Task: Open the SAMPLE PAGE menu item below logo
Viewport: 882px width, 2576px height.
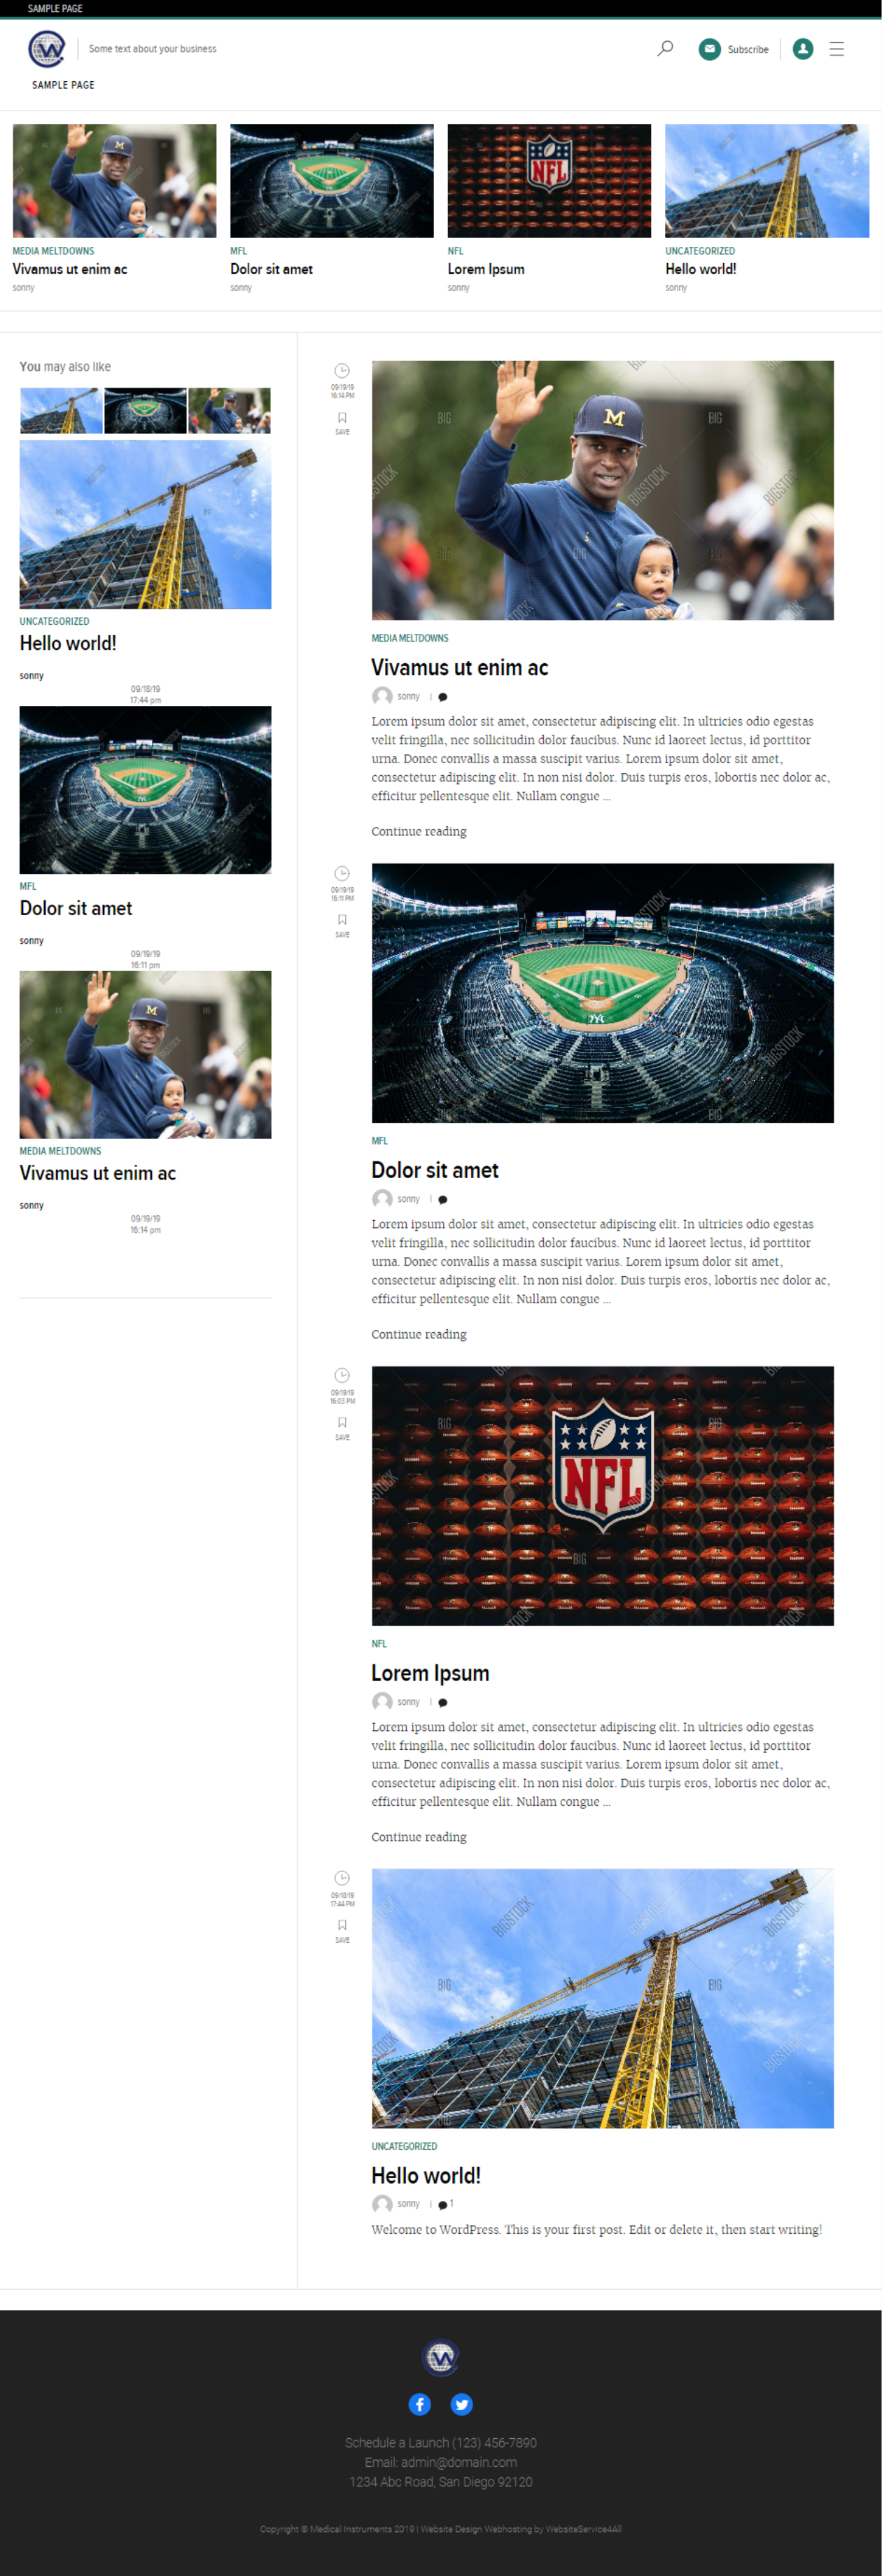Action: 63,85
